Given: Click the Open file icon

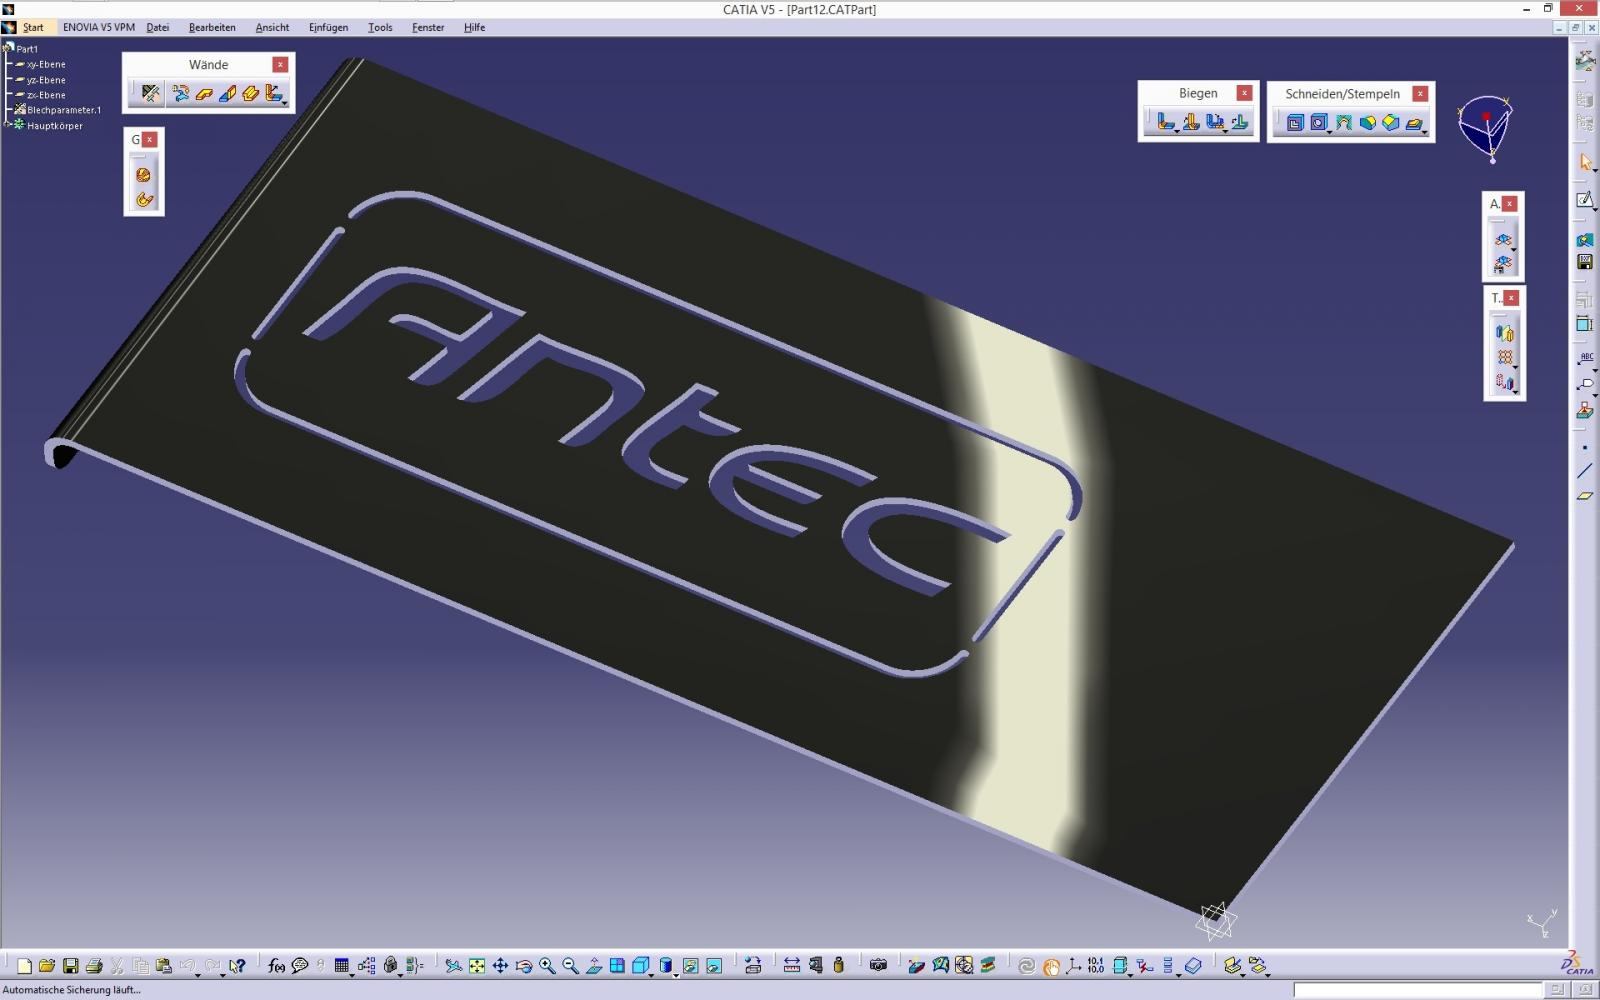Looking at the screenshot, I should coord(47,966).
